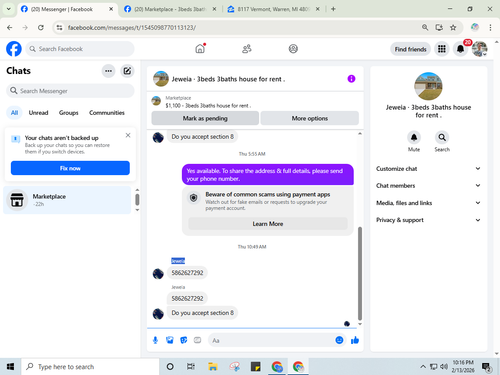Viewport: 500px width, 375px height.
Task: Open the tab search dropdown arrow
Action: 9,9
